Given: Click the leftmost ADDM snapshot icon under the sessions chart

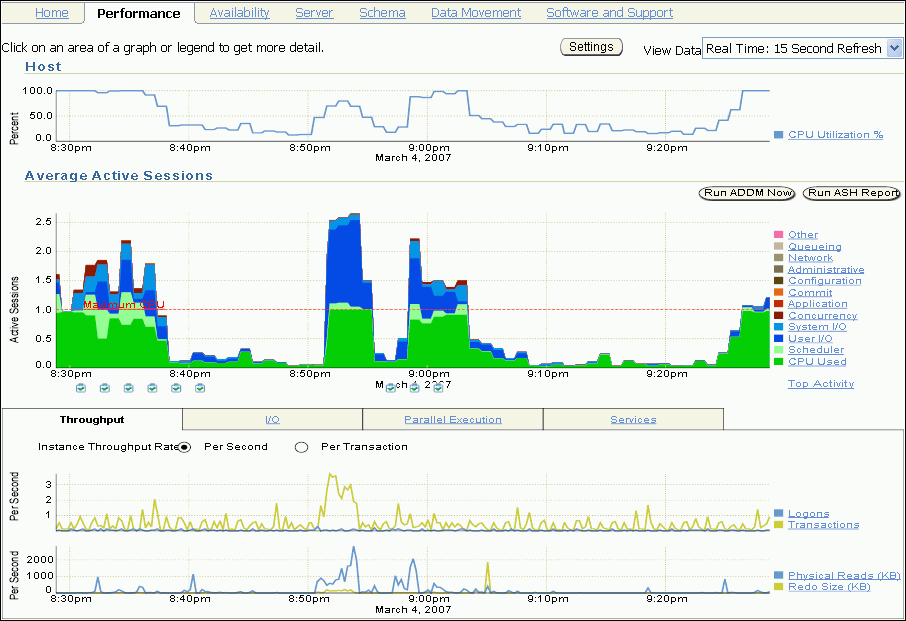Looking at the screenshot, I should (81, 388).
